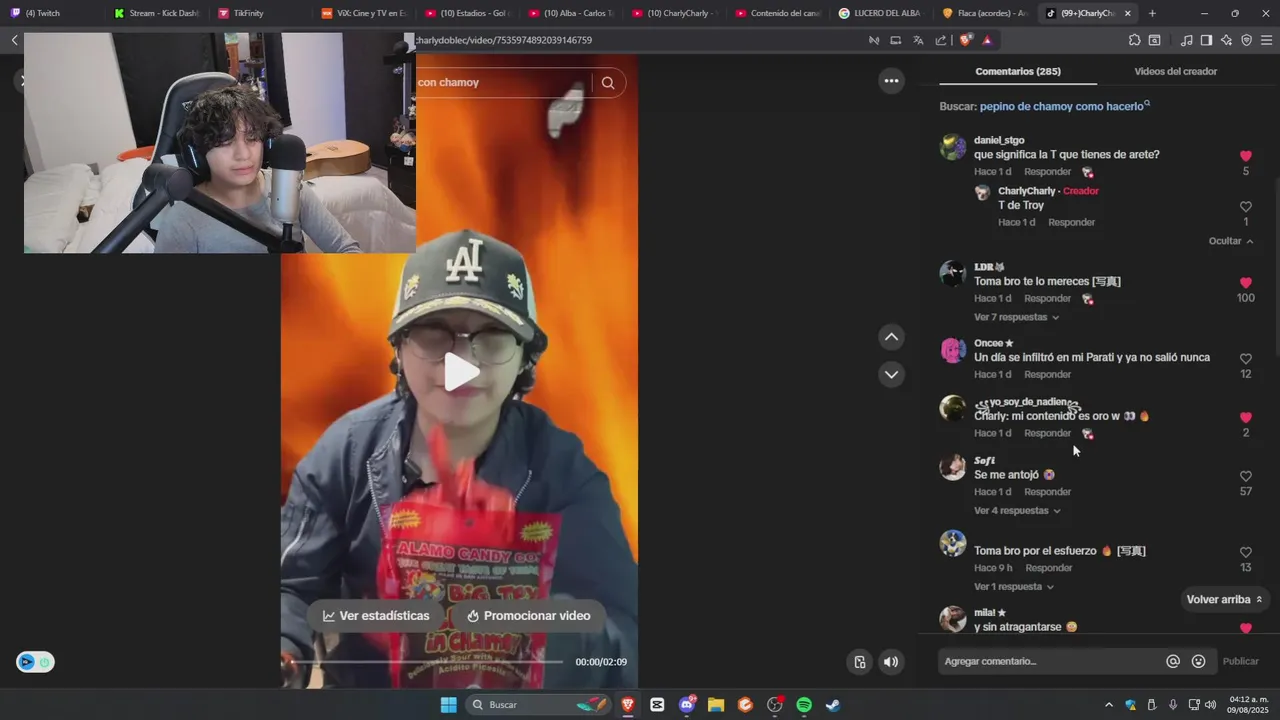The width and height of the screenshot is (1280, 720).
Task: Click Publicar button
Action: click(1240, 661)
